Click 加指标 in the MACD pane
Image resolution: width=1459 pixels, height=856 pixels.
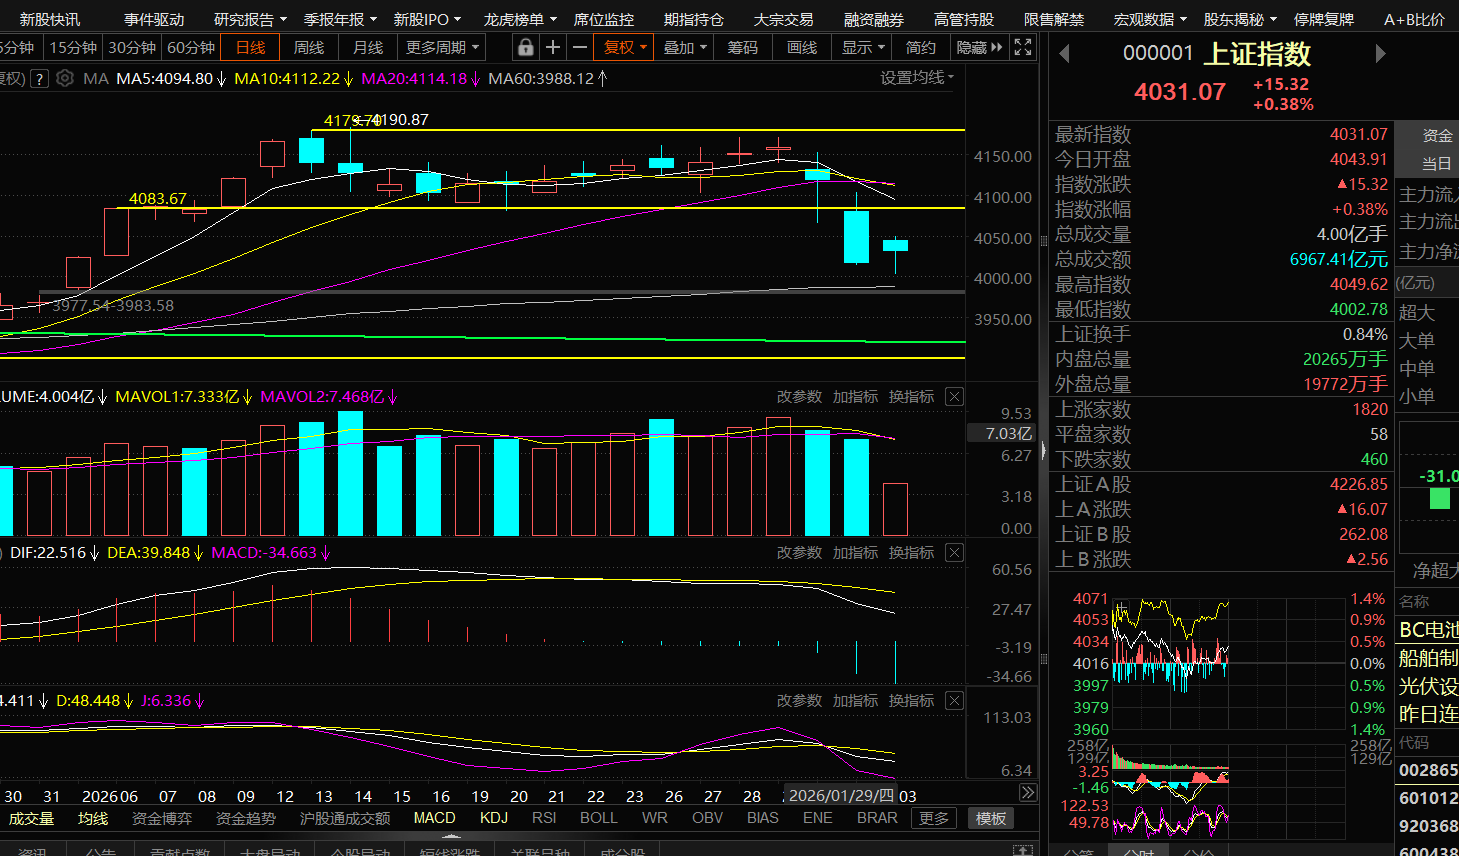(856, 553)
